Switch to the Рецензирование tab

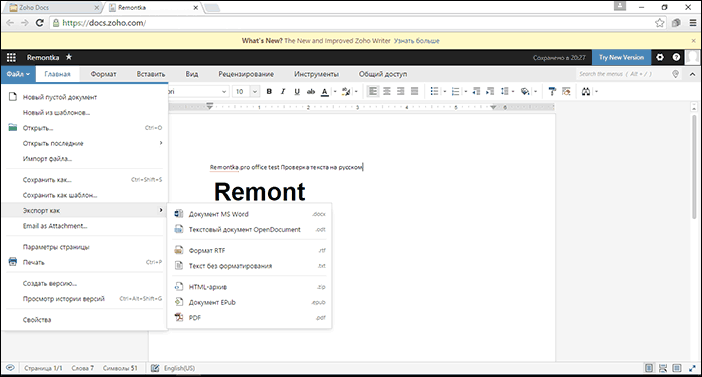pos(246,74)
